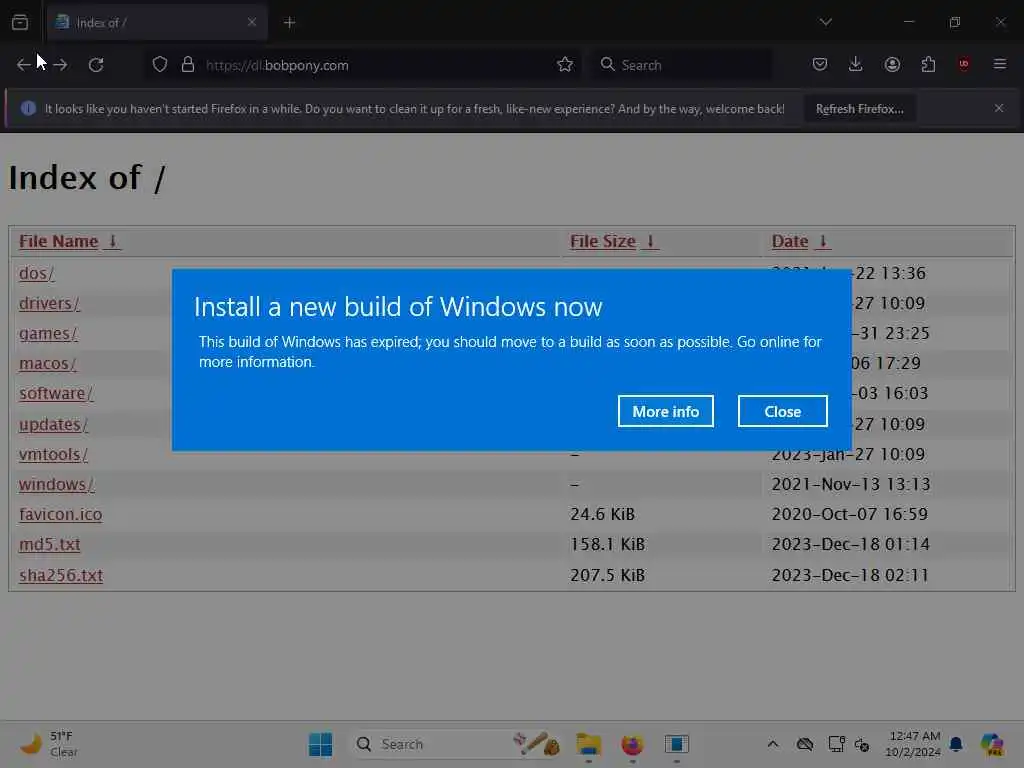Screen dimensions: 1024x768
Task: Open the sha256.txt file link
Action: tap(61, 575)
